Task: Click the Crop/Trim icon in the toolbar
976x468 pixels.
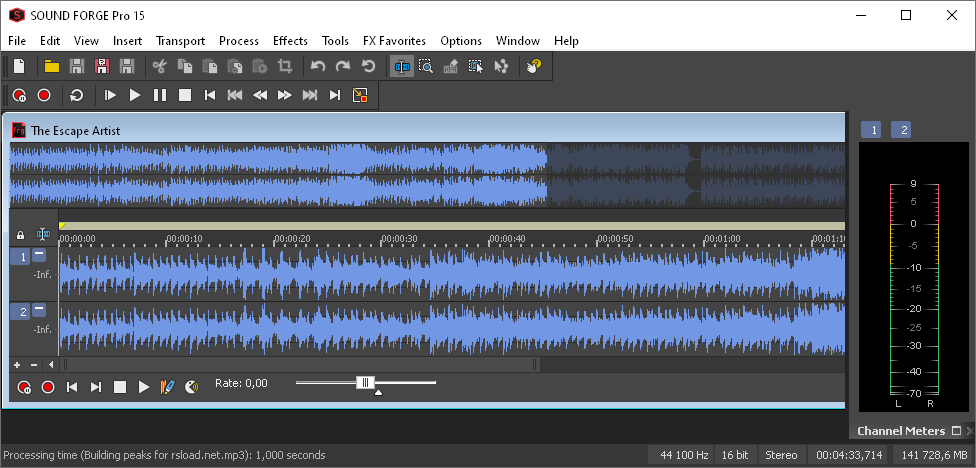Action: point(285,66)
